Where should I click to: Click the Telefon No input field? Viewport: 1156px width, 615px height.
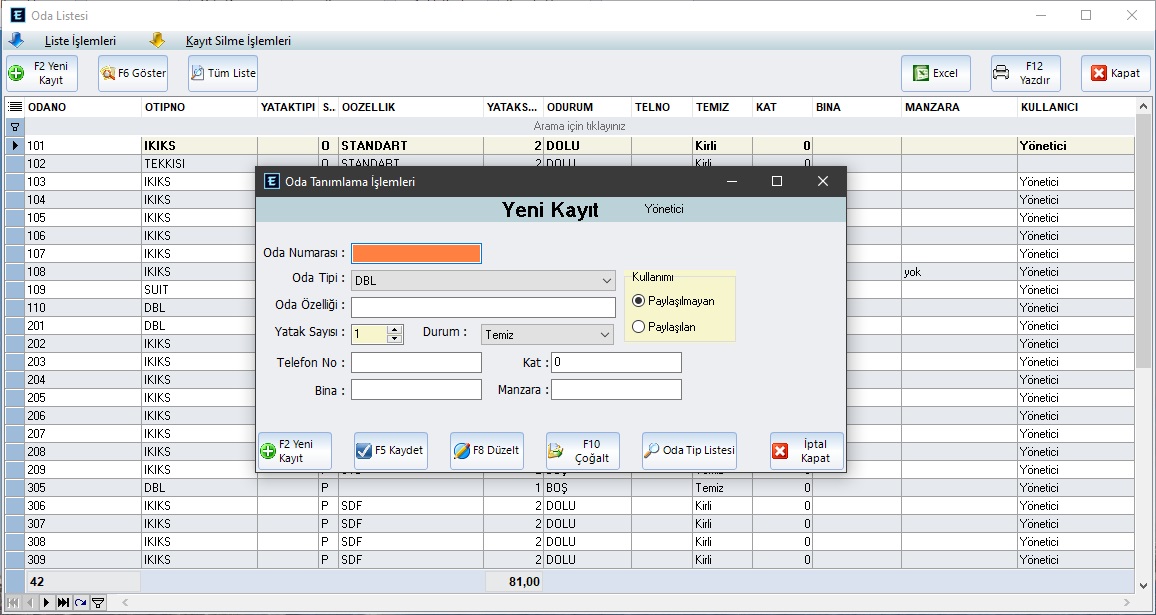pyautogui.click(x=417, y=362)
